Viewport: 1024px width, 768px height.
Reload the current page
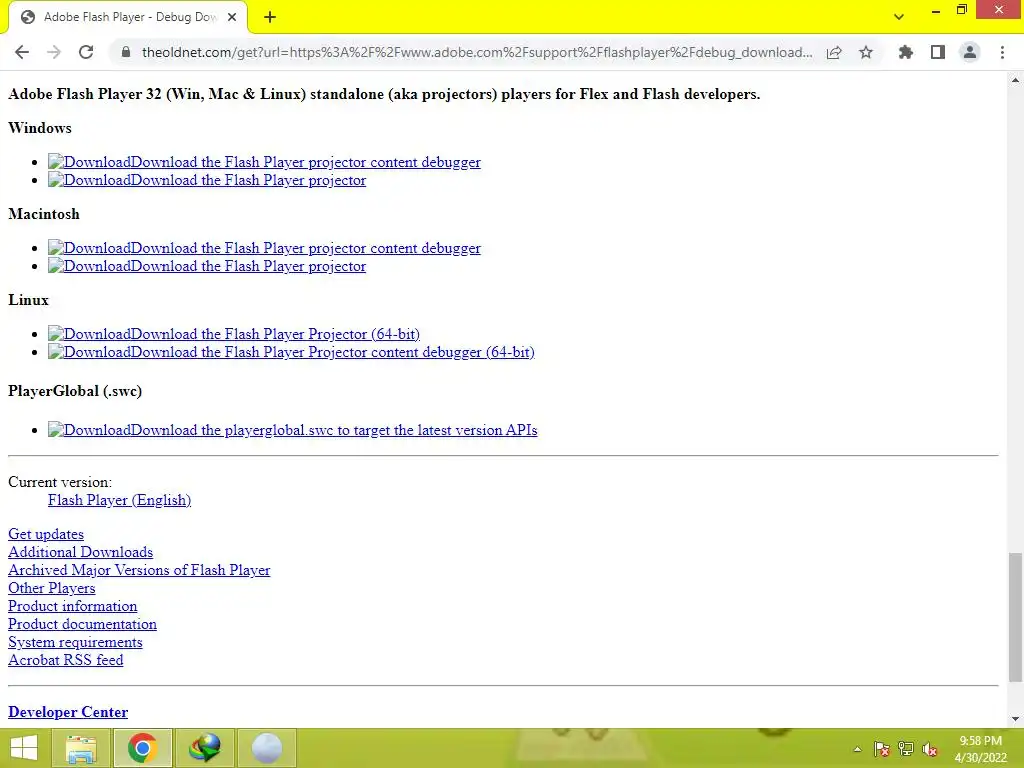(86, 52)
